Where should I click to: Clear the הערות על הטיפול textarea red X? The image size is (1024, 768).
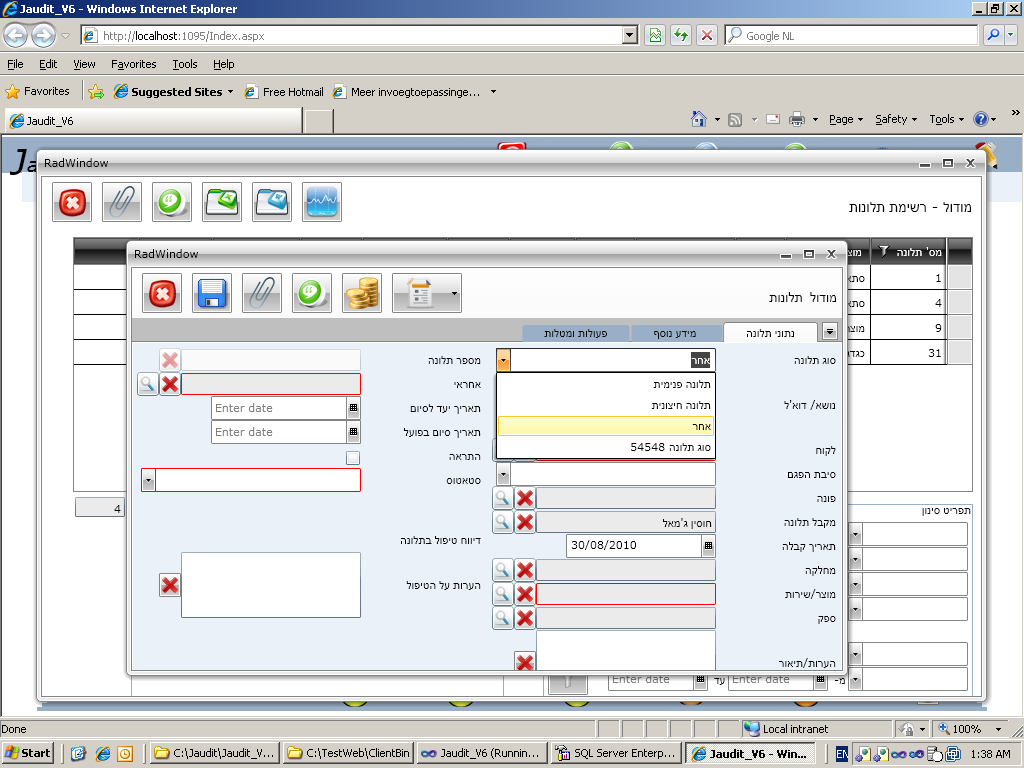170,585
